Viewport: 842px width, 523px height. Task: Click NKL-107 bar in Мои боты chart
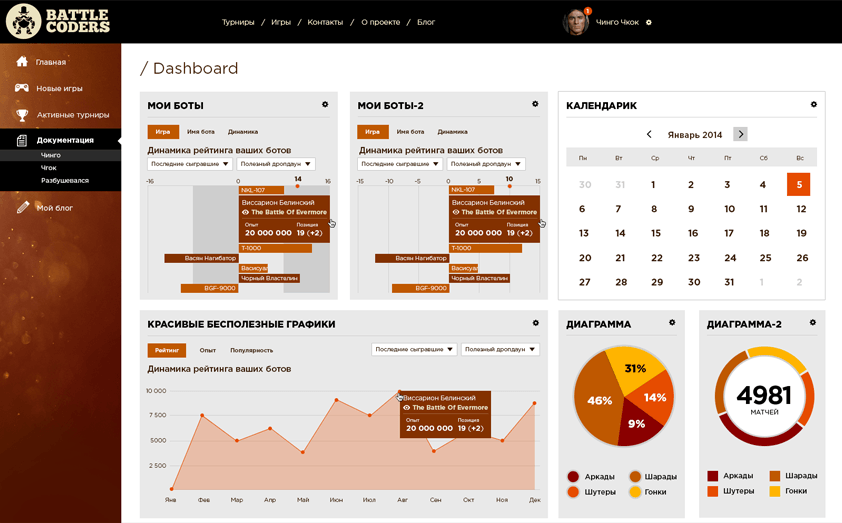pos(261,190)
